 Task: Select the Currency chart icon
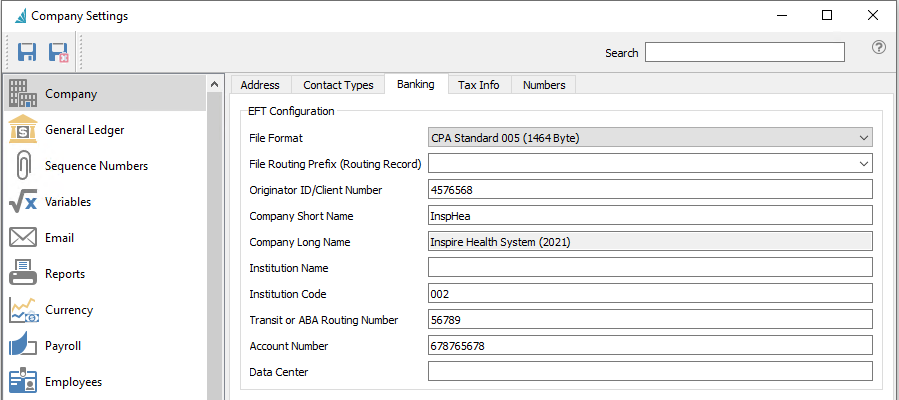pyautogui.click(x=23, y=310)
